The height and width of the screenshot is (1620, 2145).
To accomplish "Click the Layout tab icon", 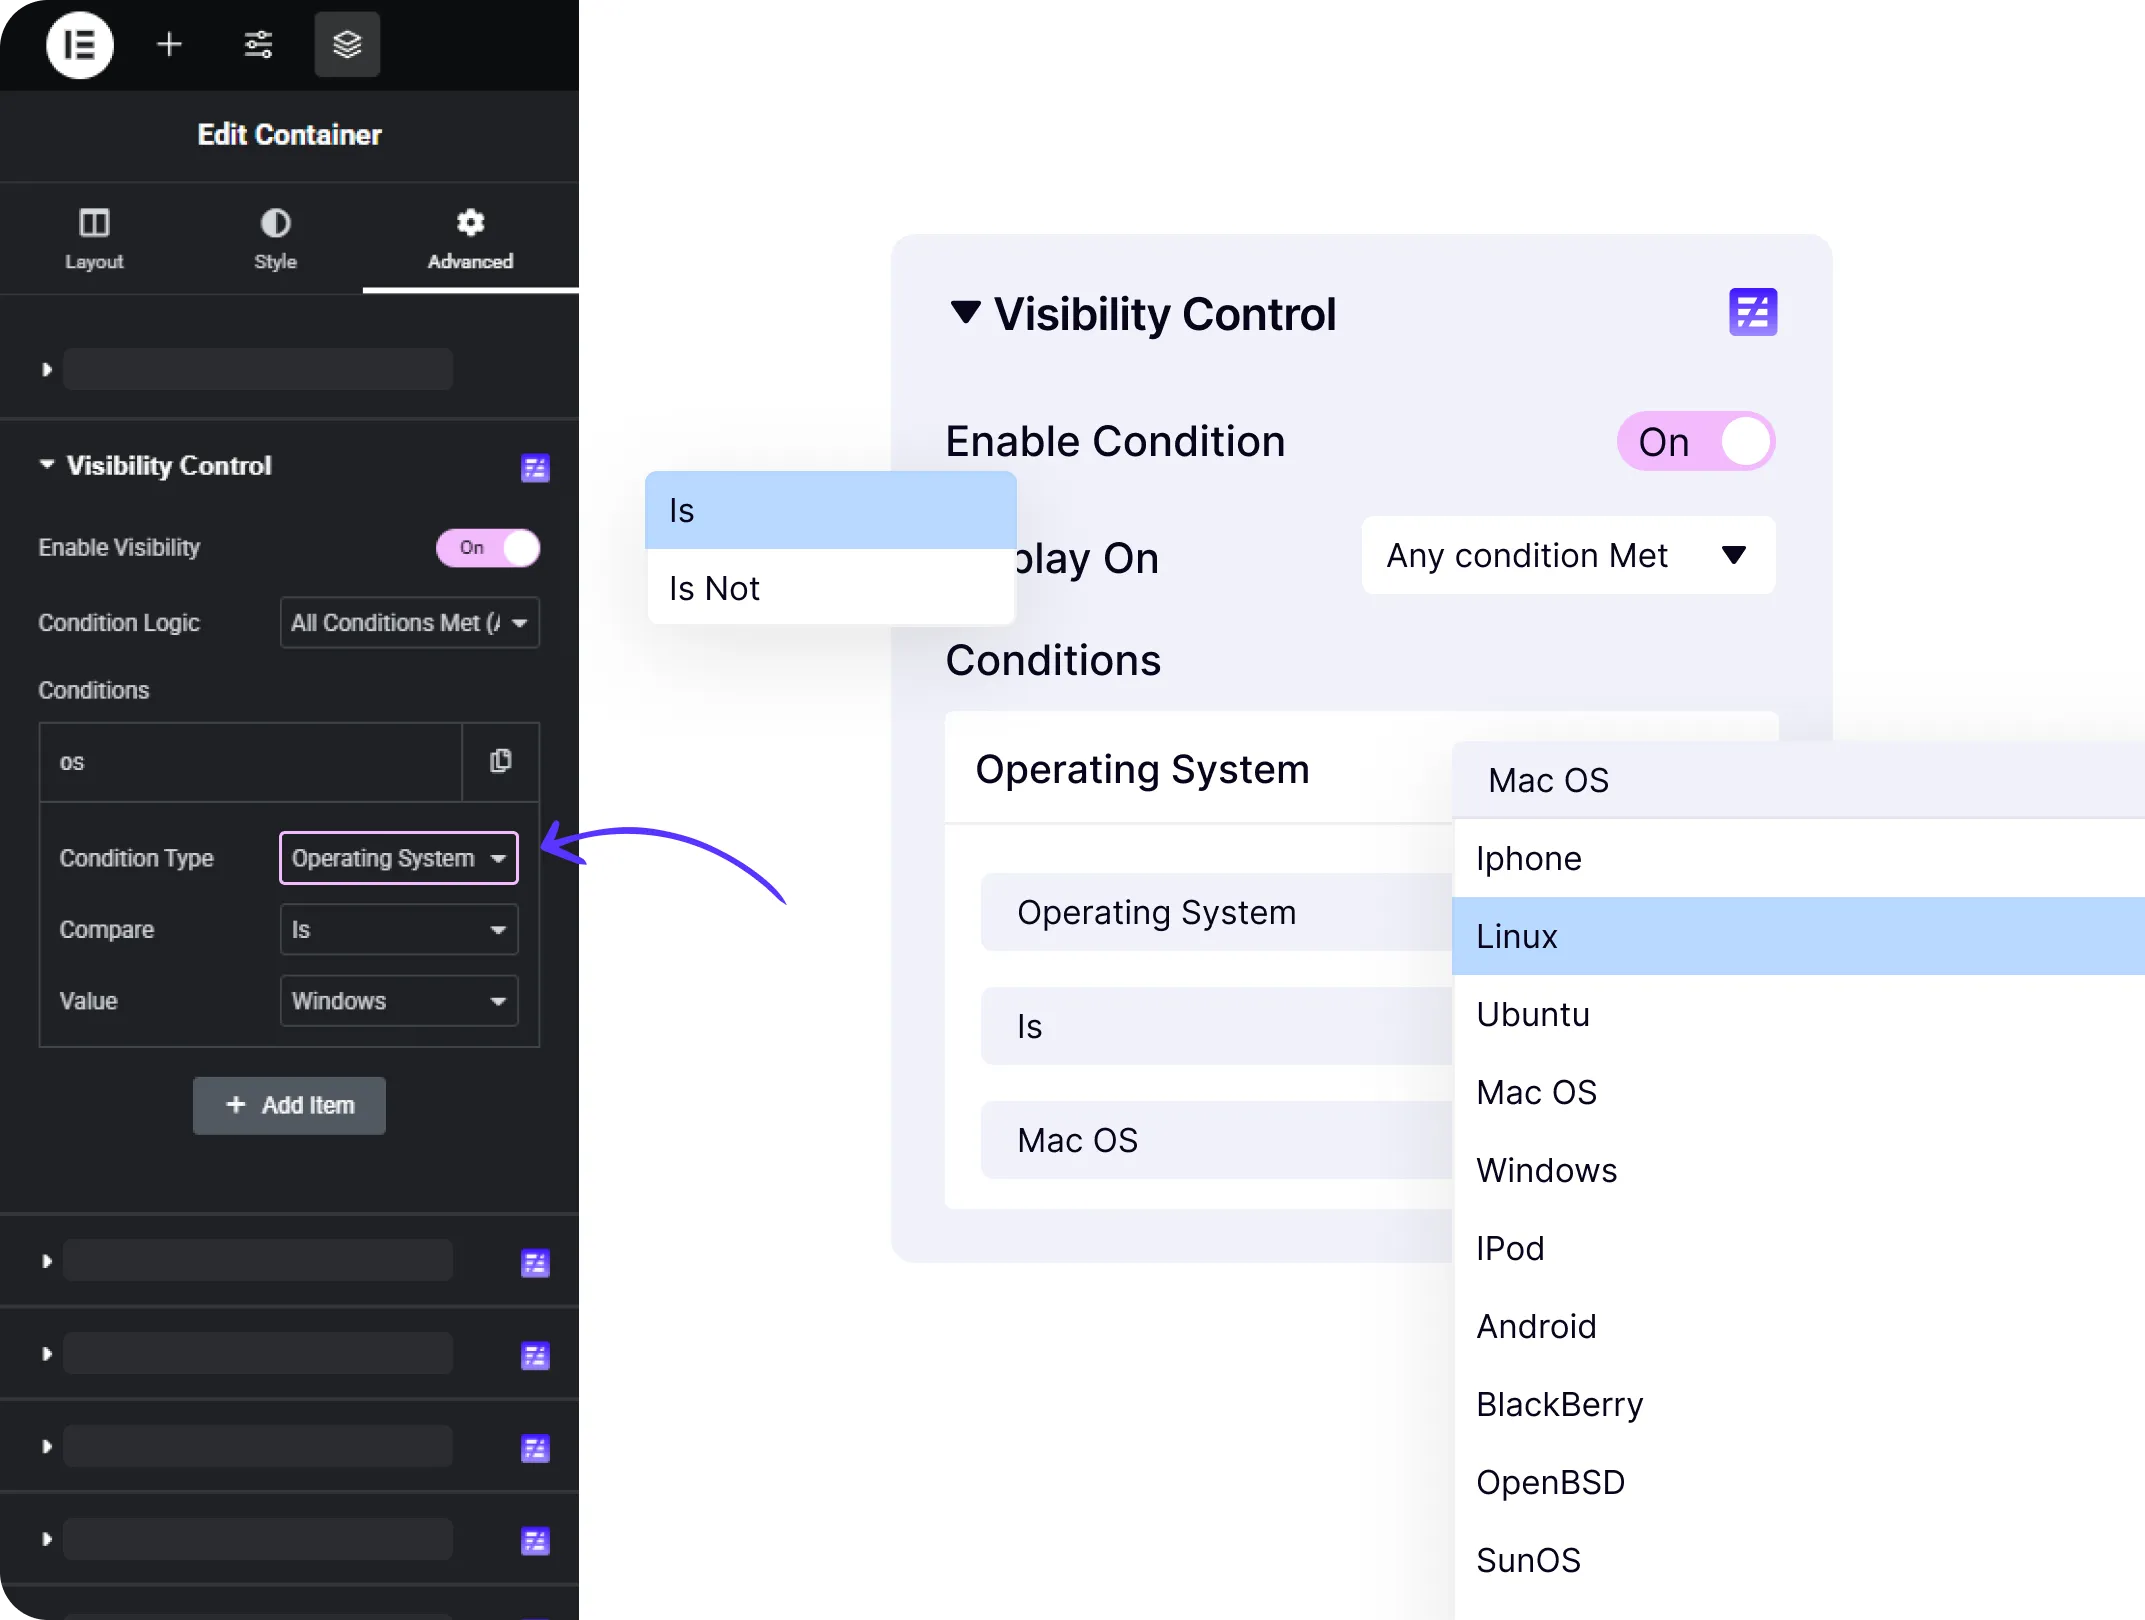I will click(94, 223).
